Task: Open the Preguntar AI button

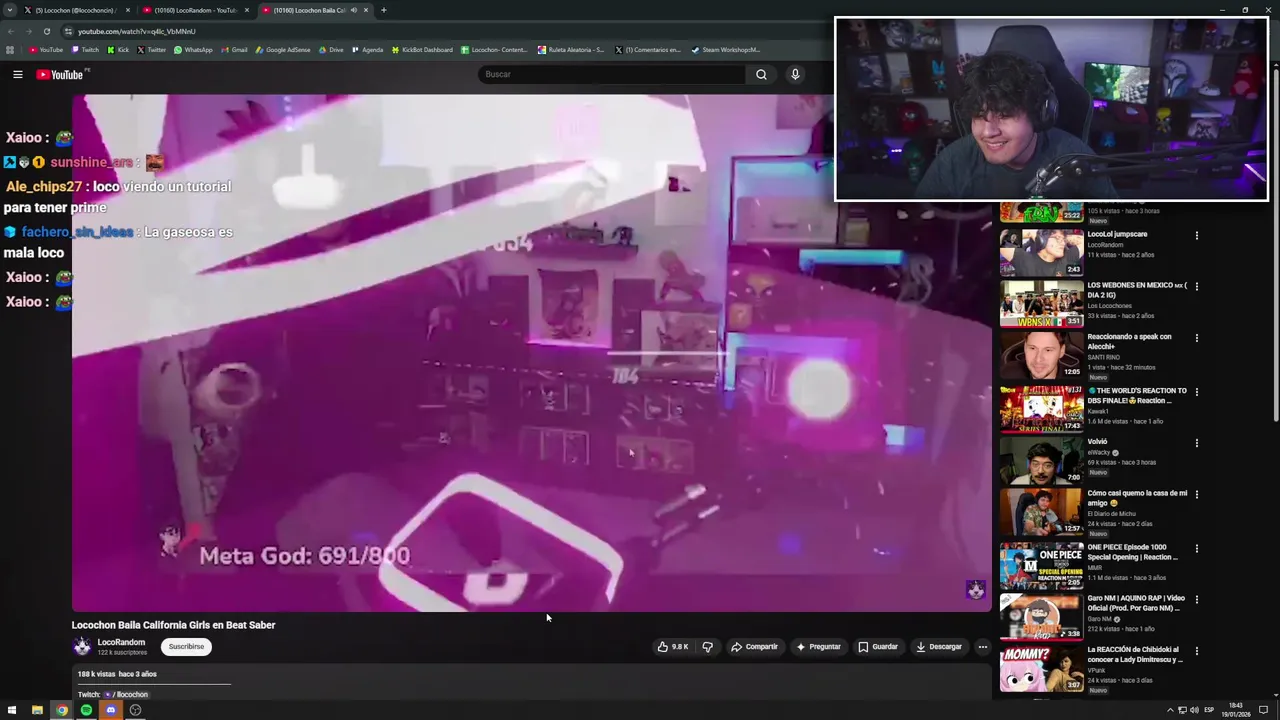Action: [818, 647]
